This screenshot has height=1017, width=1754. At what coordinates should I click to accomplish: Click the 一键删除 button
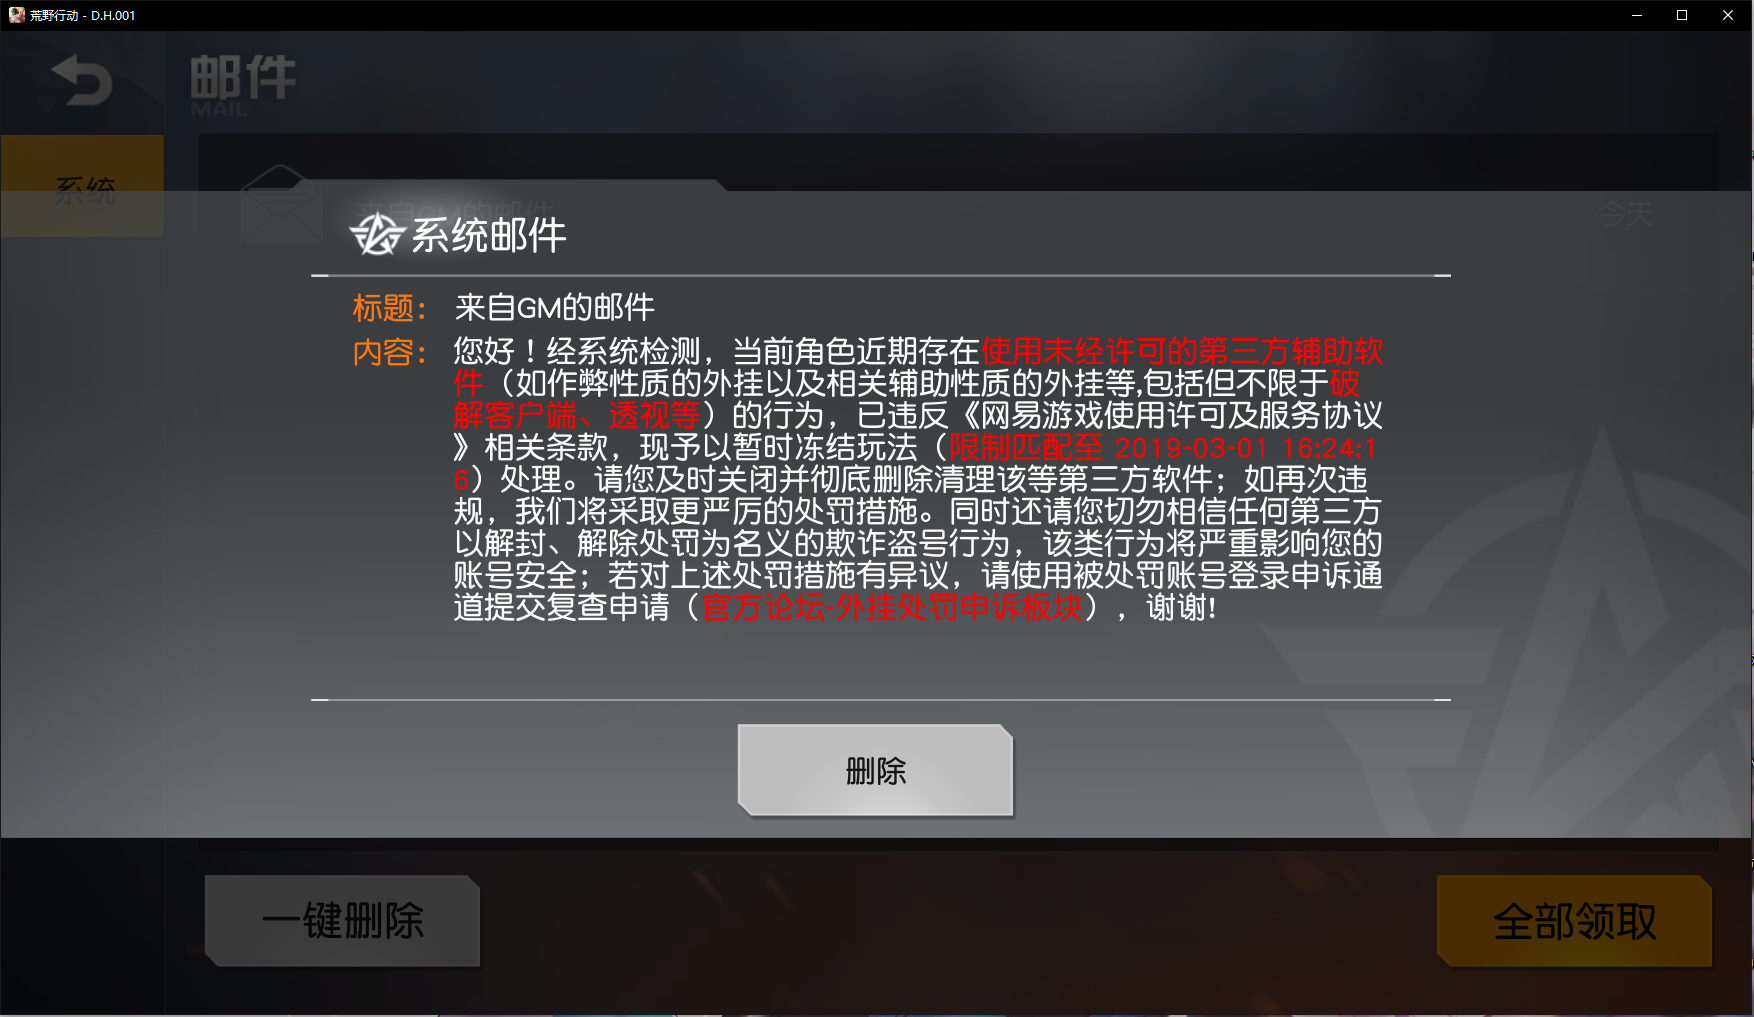click(343, 921)
